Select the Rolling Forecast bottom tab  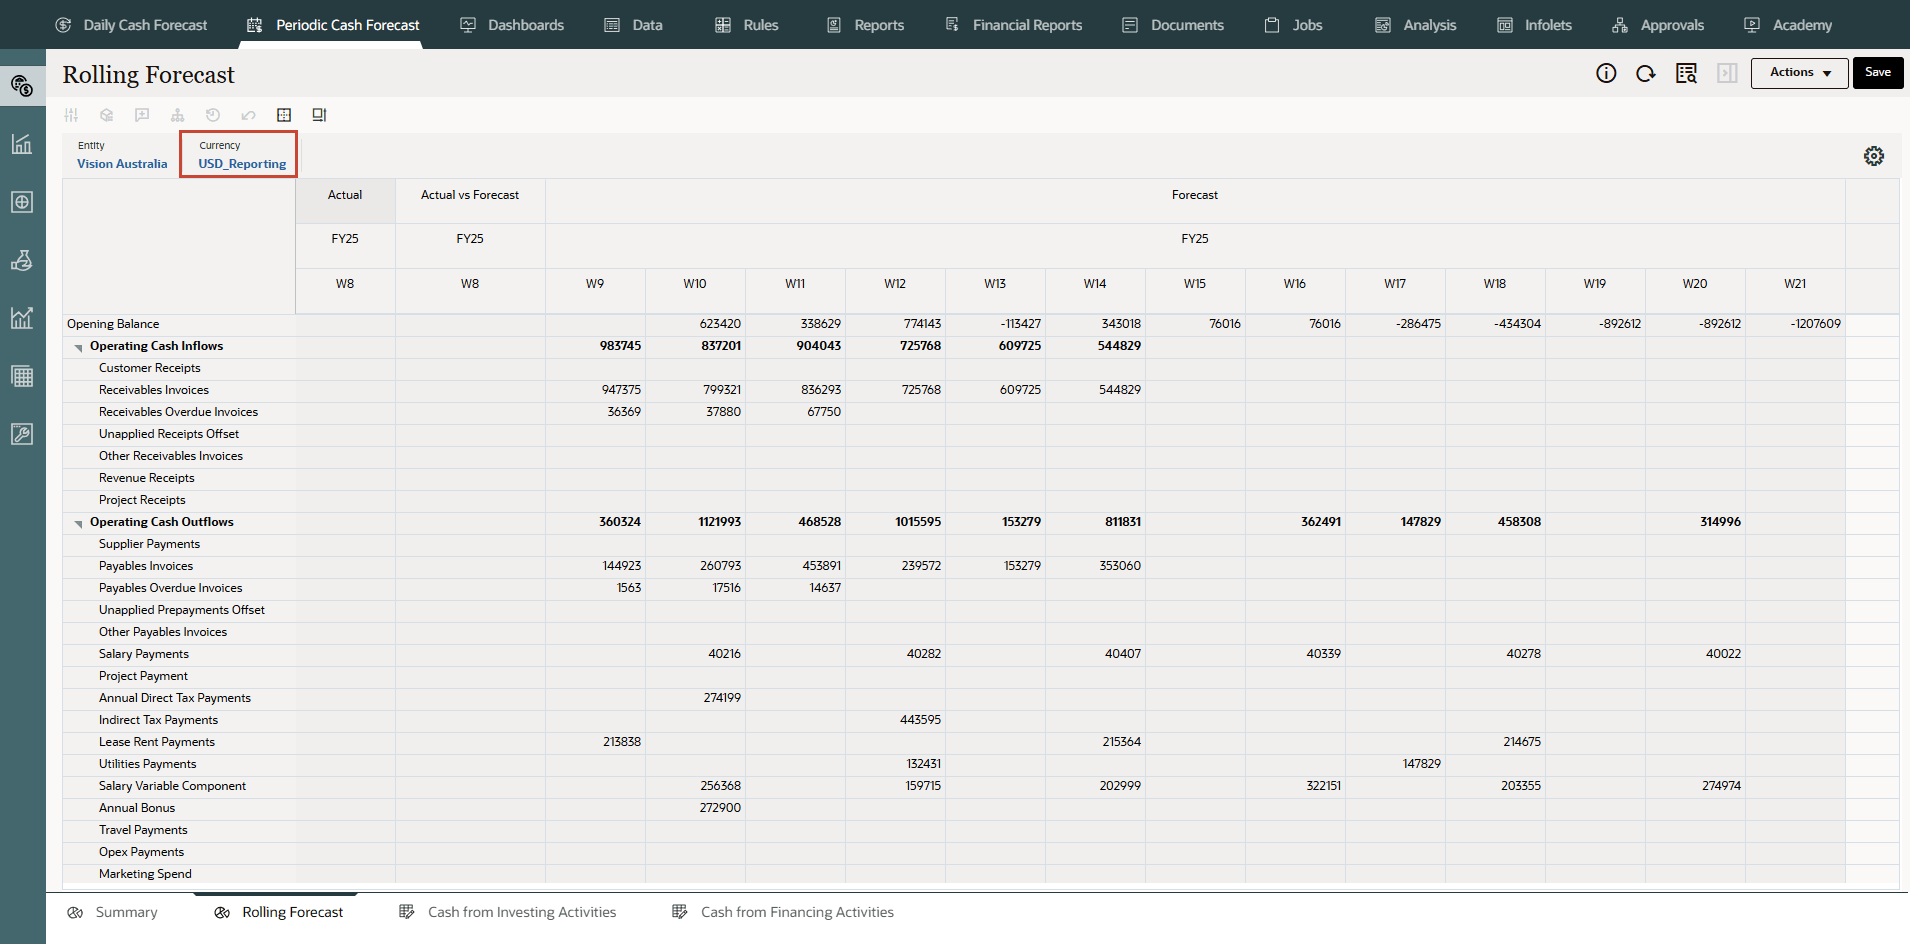[x=279, y=912]
